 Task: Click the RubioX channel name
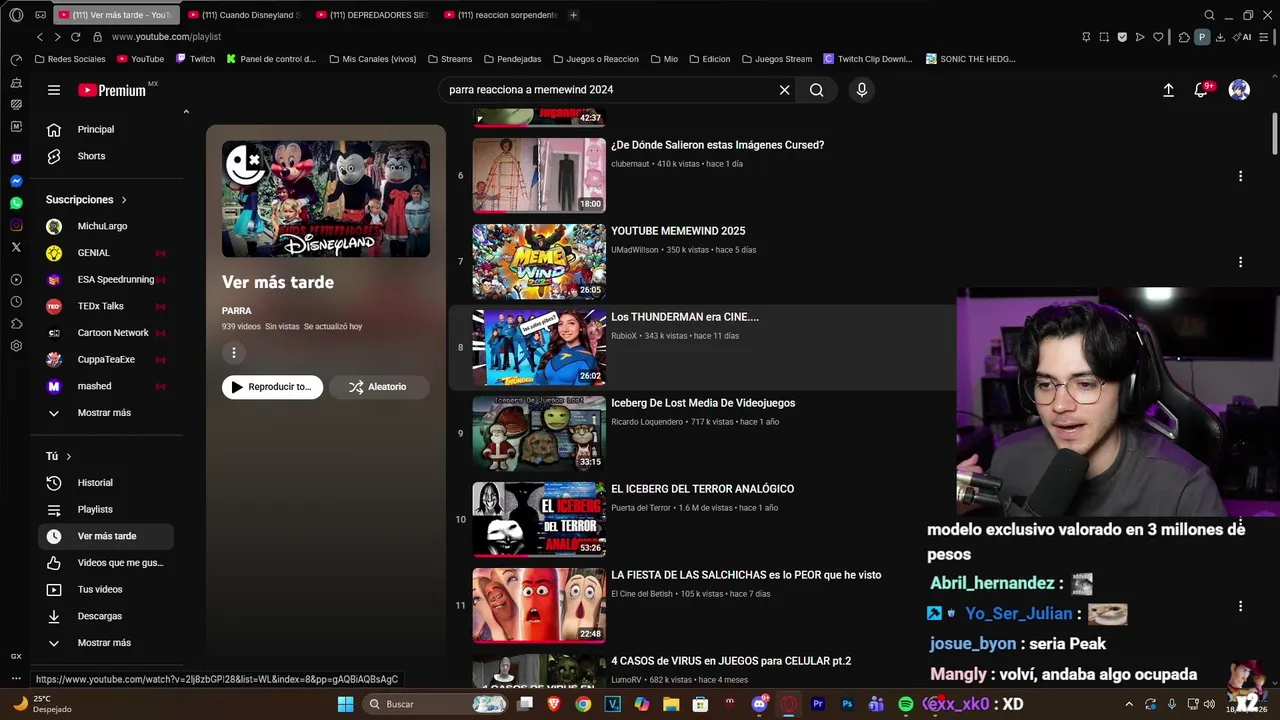coord(624,336)
